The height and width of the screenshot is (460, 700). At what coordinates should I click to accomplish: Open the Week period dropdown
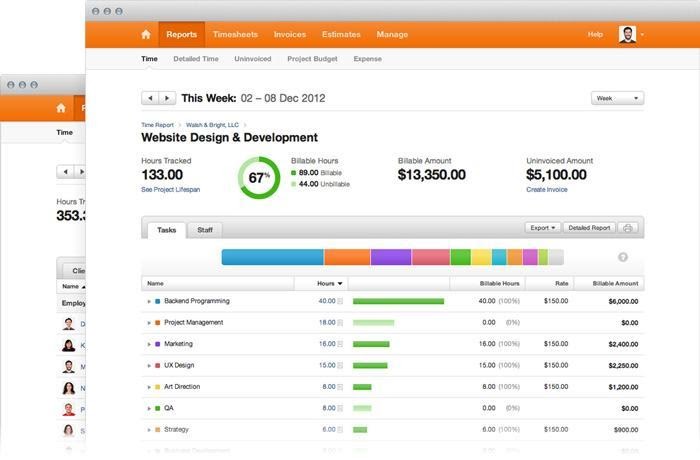pyautogui.click(x=617, y=98)
